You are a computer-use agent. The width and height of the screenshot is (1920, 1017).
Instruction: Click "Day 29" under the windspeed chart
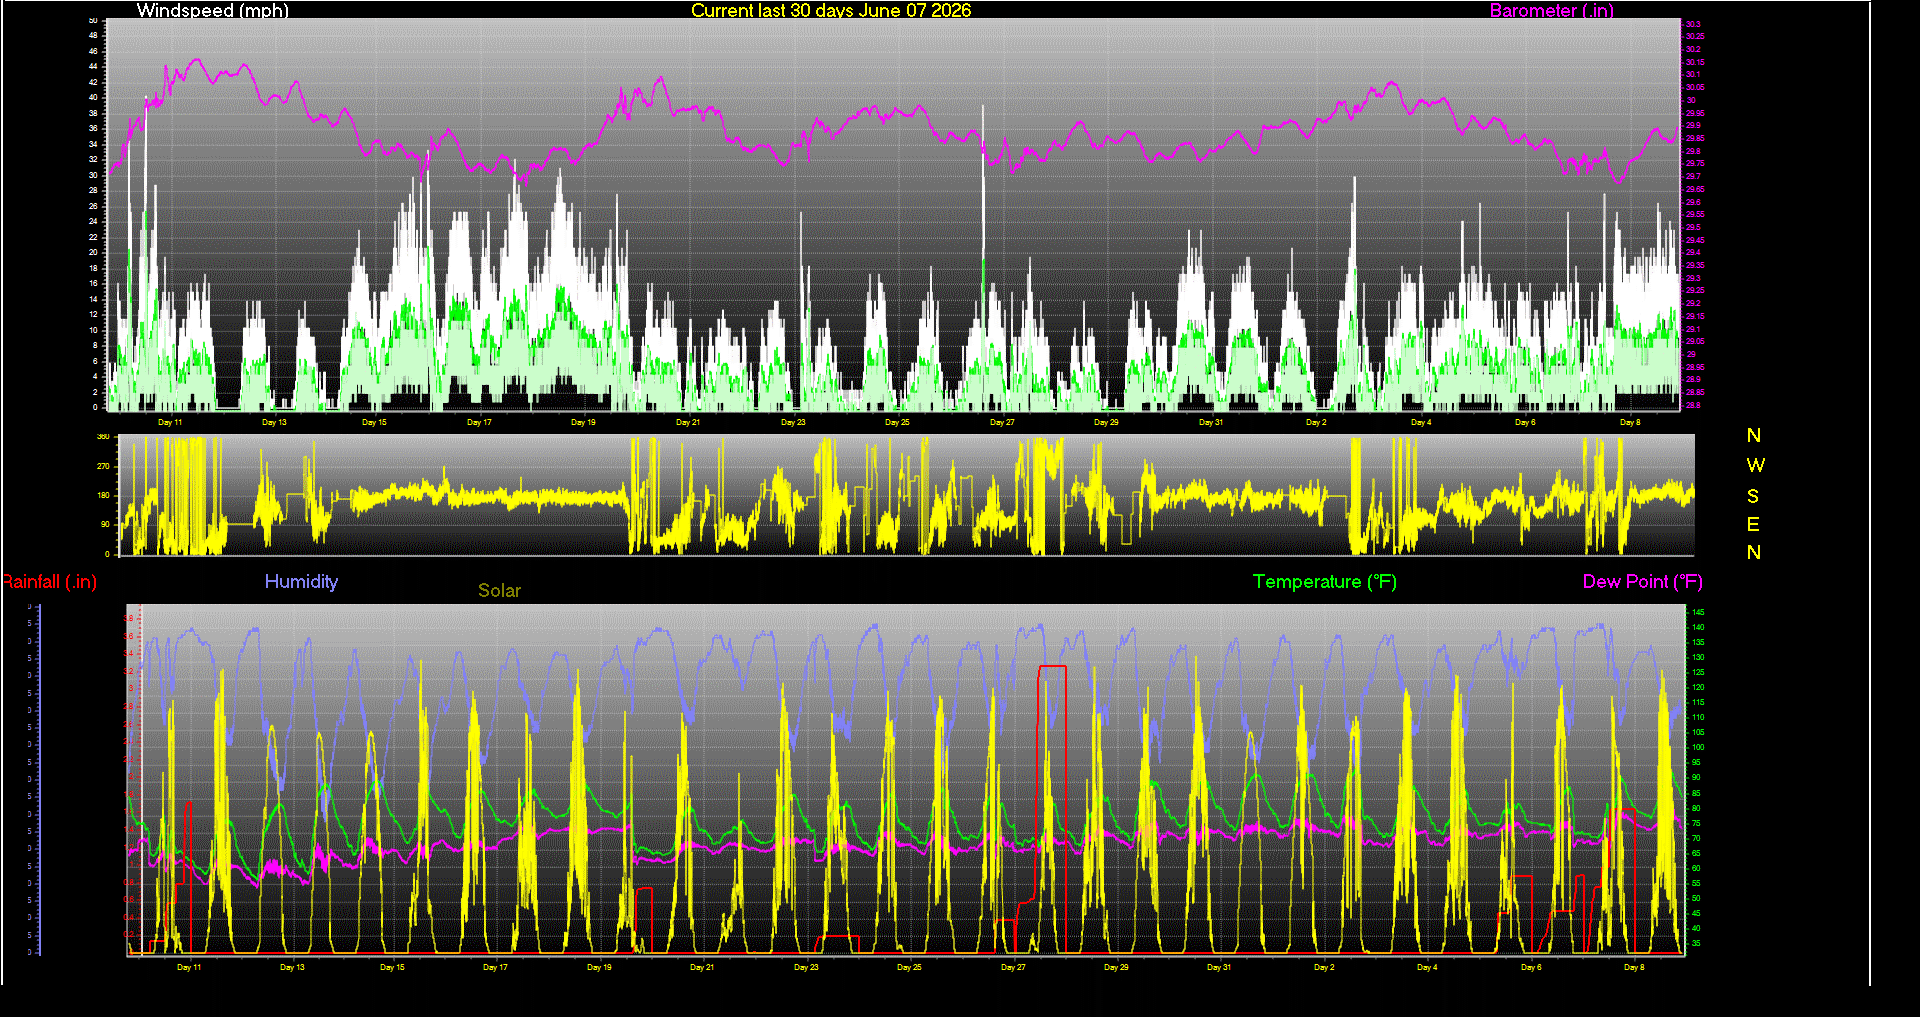(1106, 423)
